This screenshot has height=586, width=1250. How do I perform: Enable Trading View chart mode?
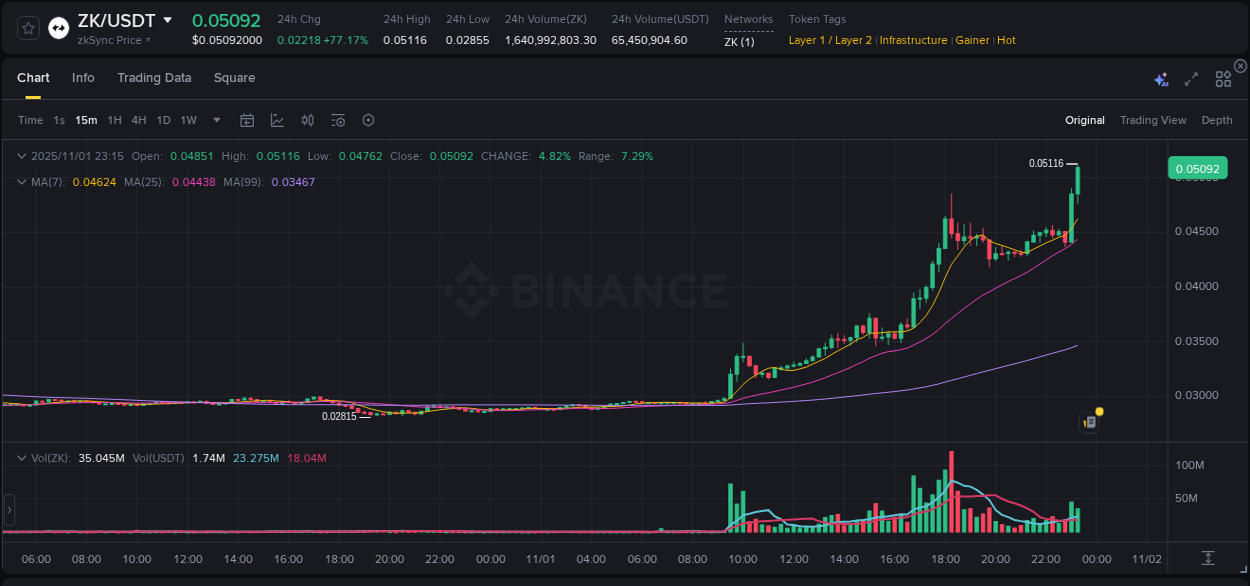point(1153,120)
